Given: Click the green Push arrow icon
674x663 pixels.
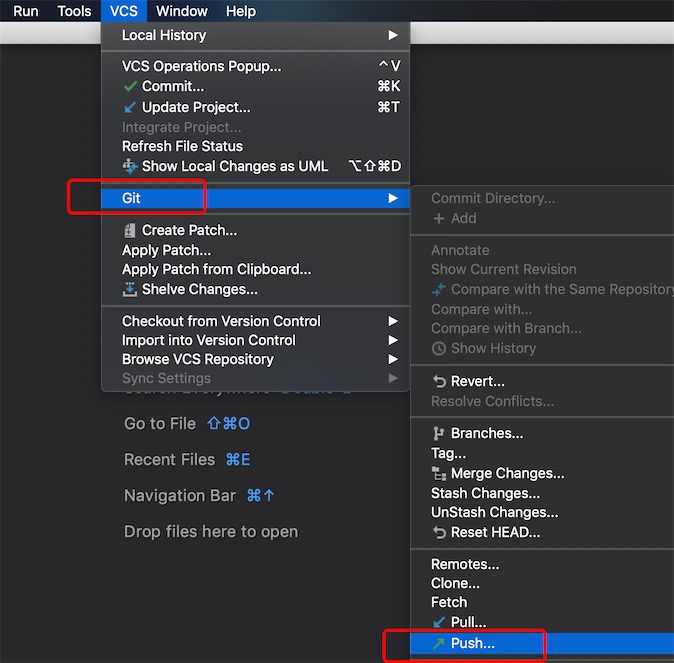Looking at the screenshot, I should click(438, 643).
